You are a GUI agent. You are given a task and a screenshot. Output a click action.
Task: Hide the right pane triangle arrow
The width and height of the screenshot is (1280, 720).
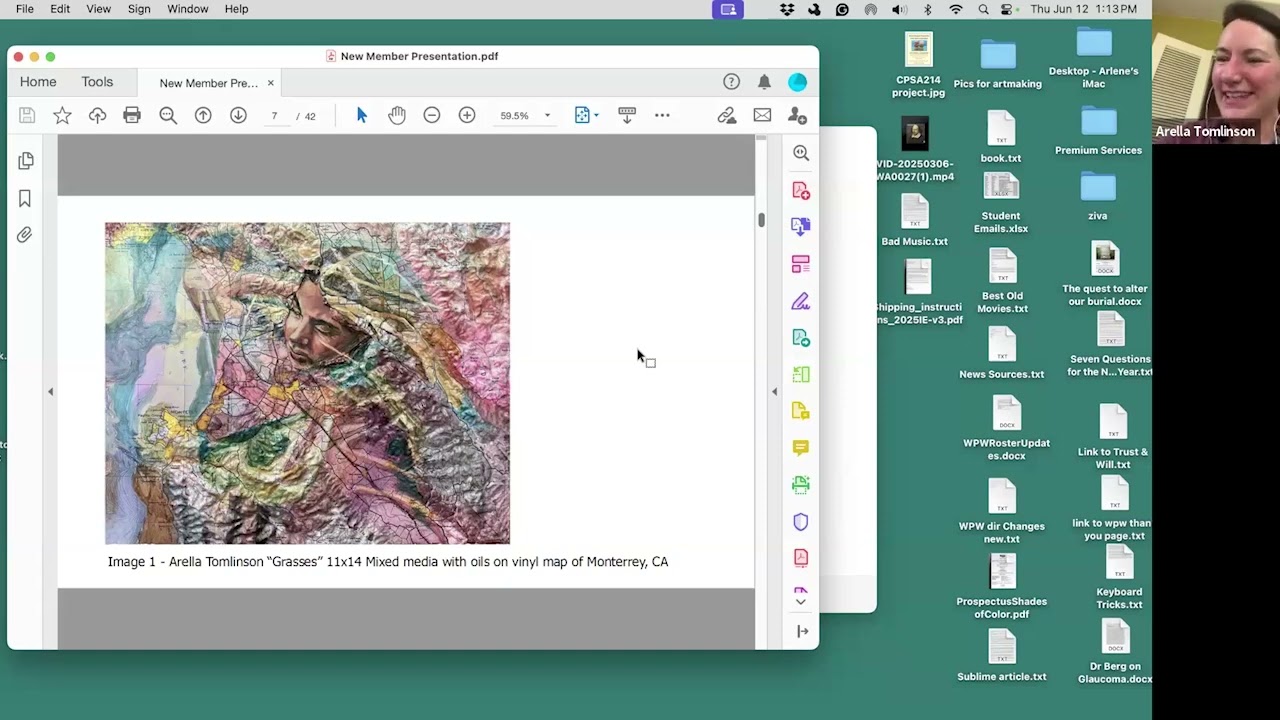point(774,392)
